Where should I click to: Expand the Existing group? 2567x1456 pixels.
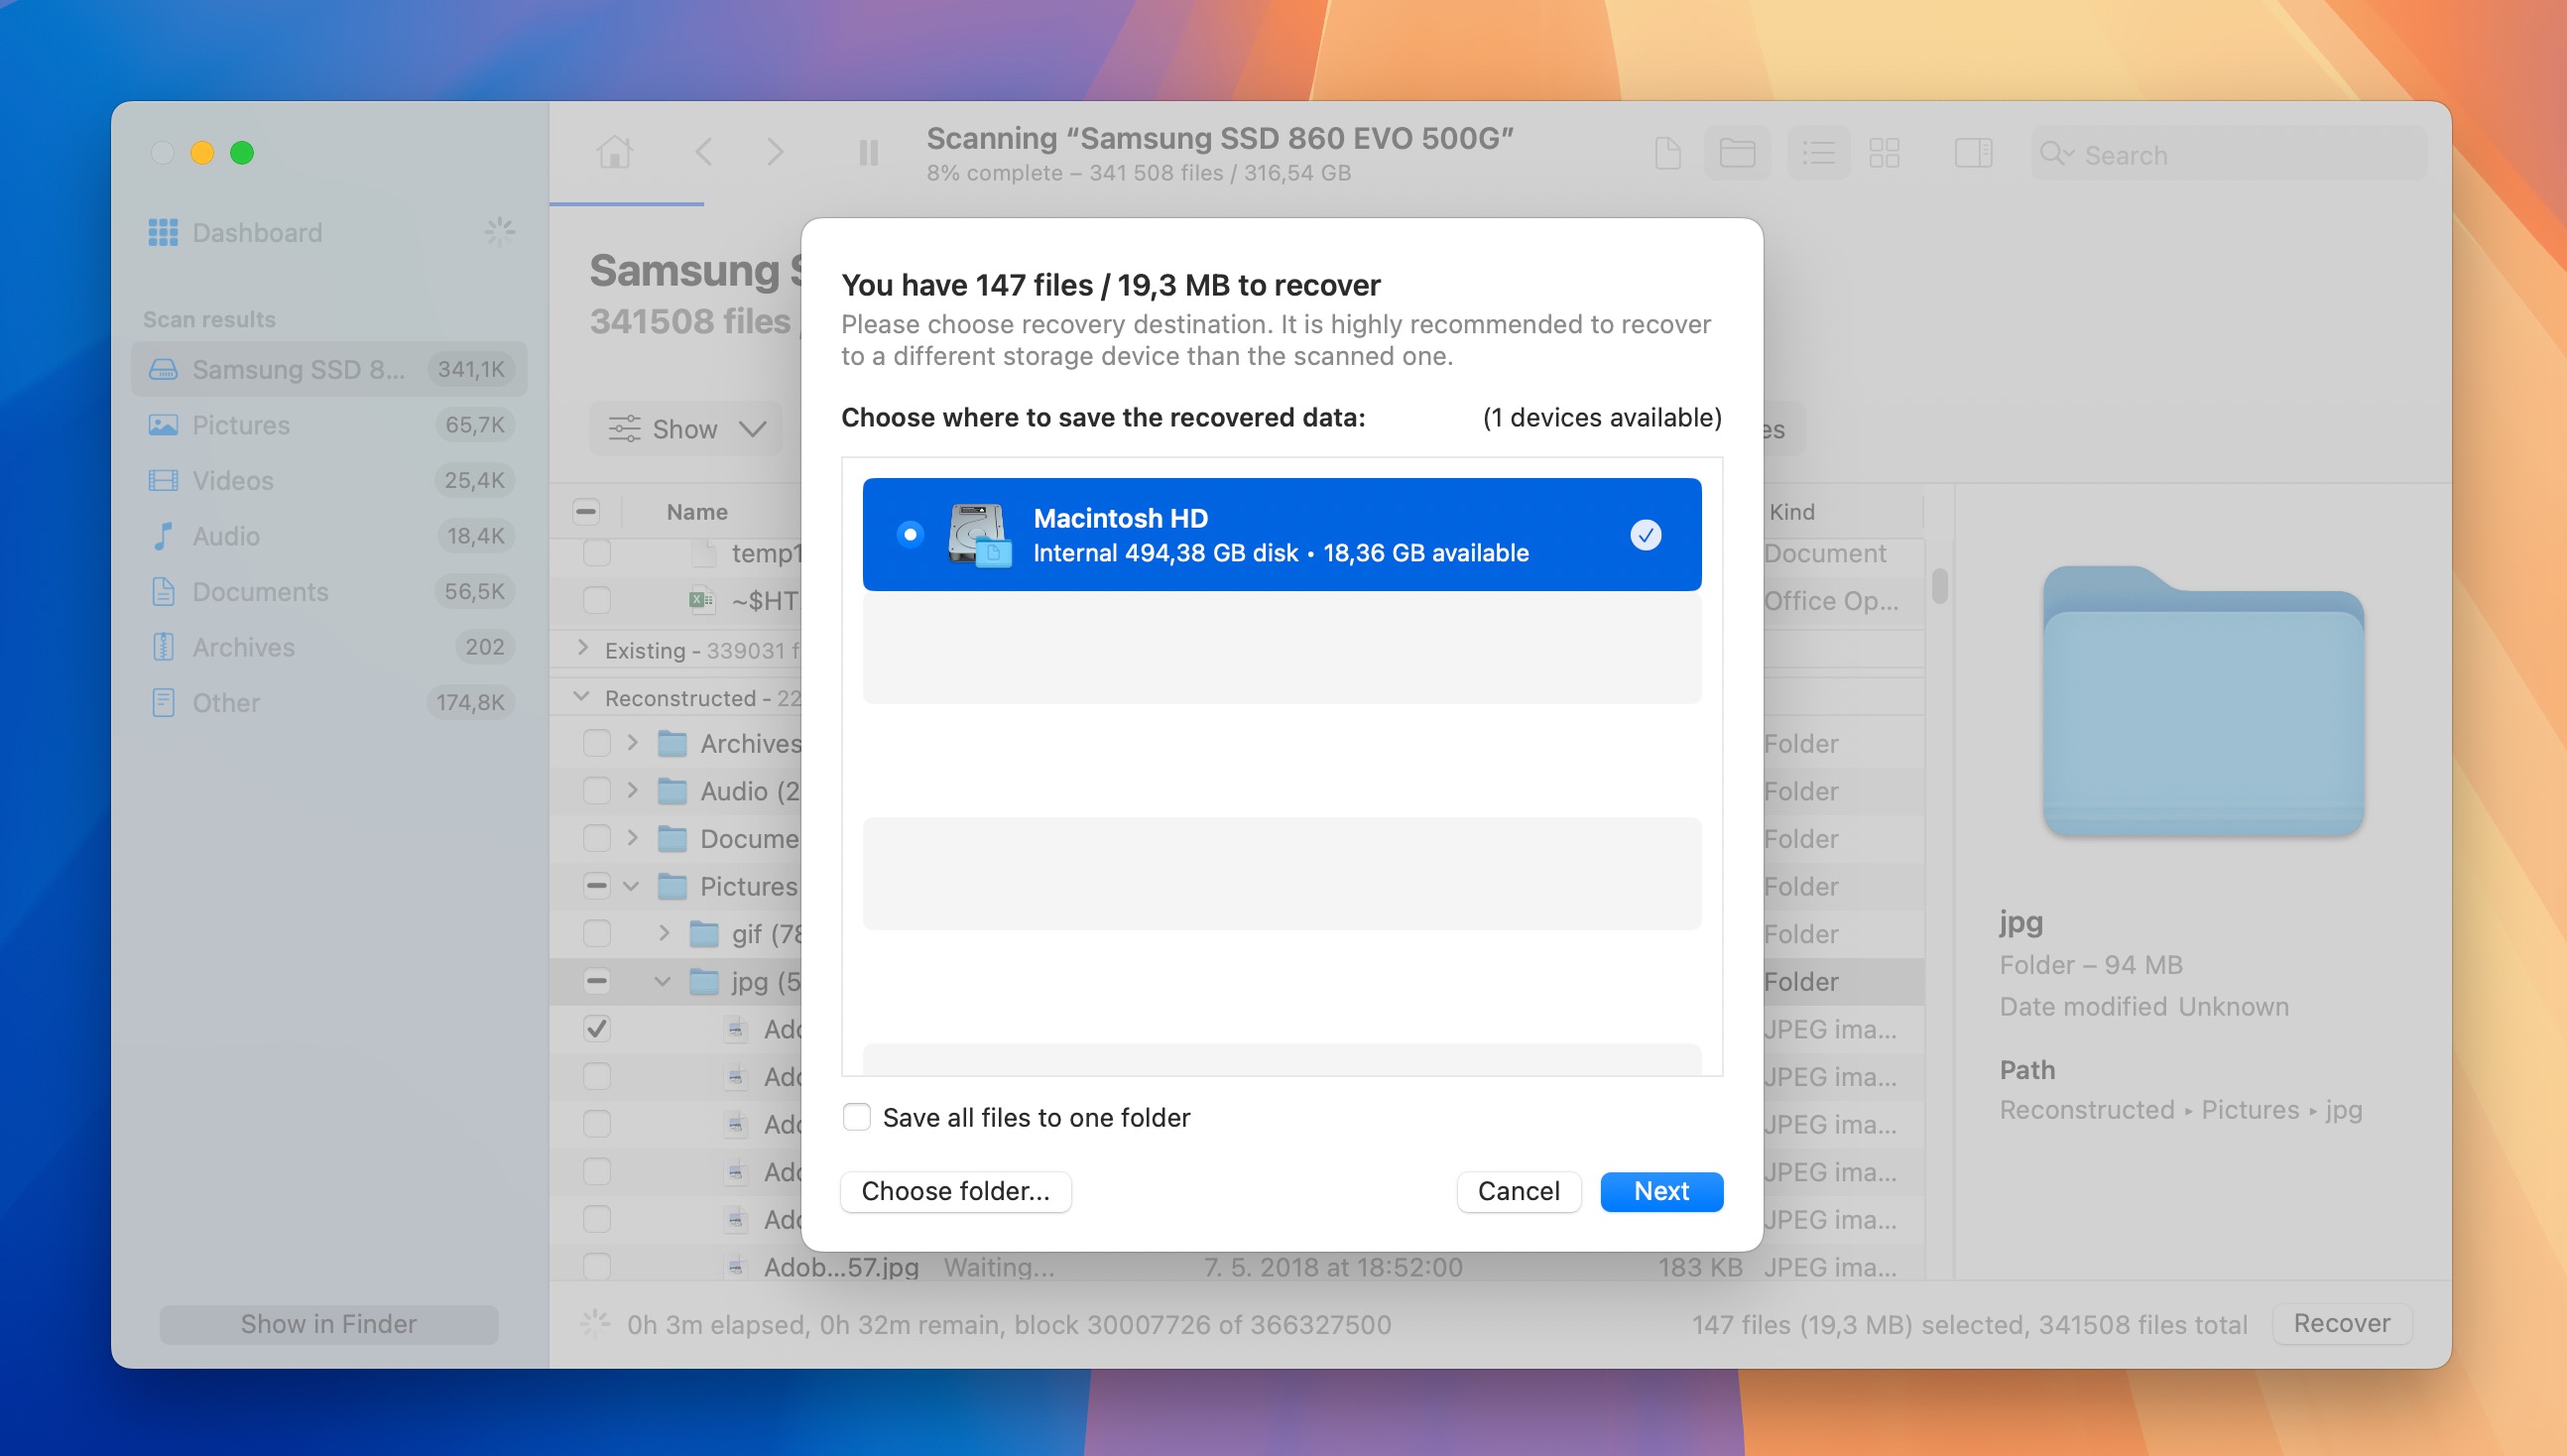583,648
